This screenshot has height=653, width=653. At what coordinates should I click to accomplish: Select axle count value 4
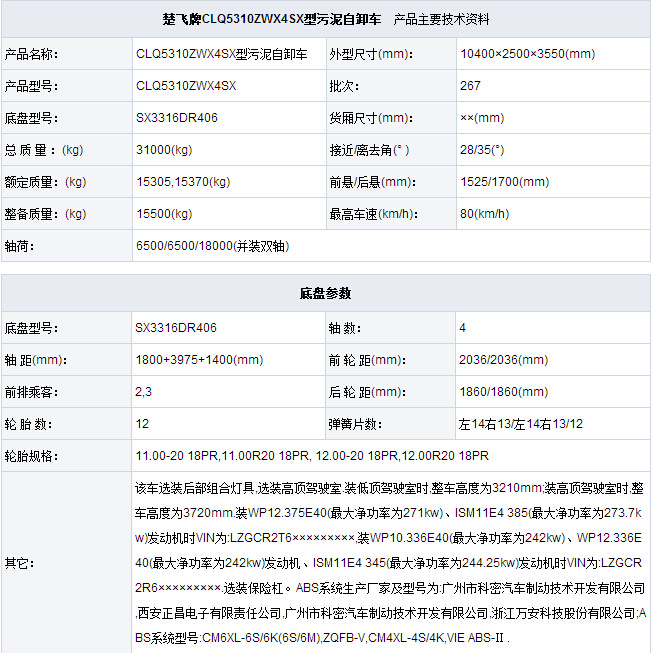coord(462,328)
